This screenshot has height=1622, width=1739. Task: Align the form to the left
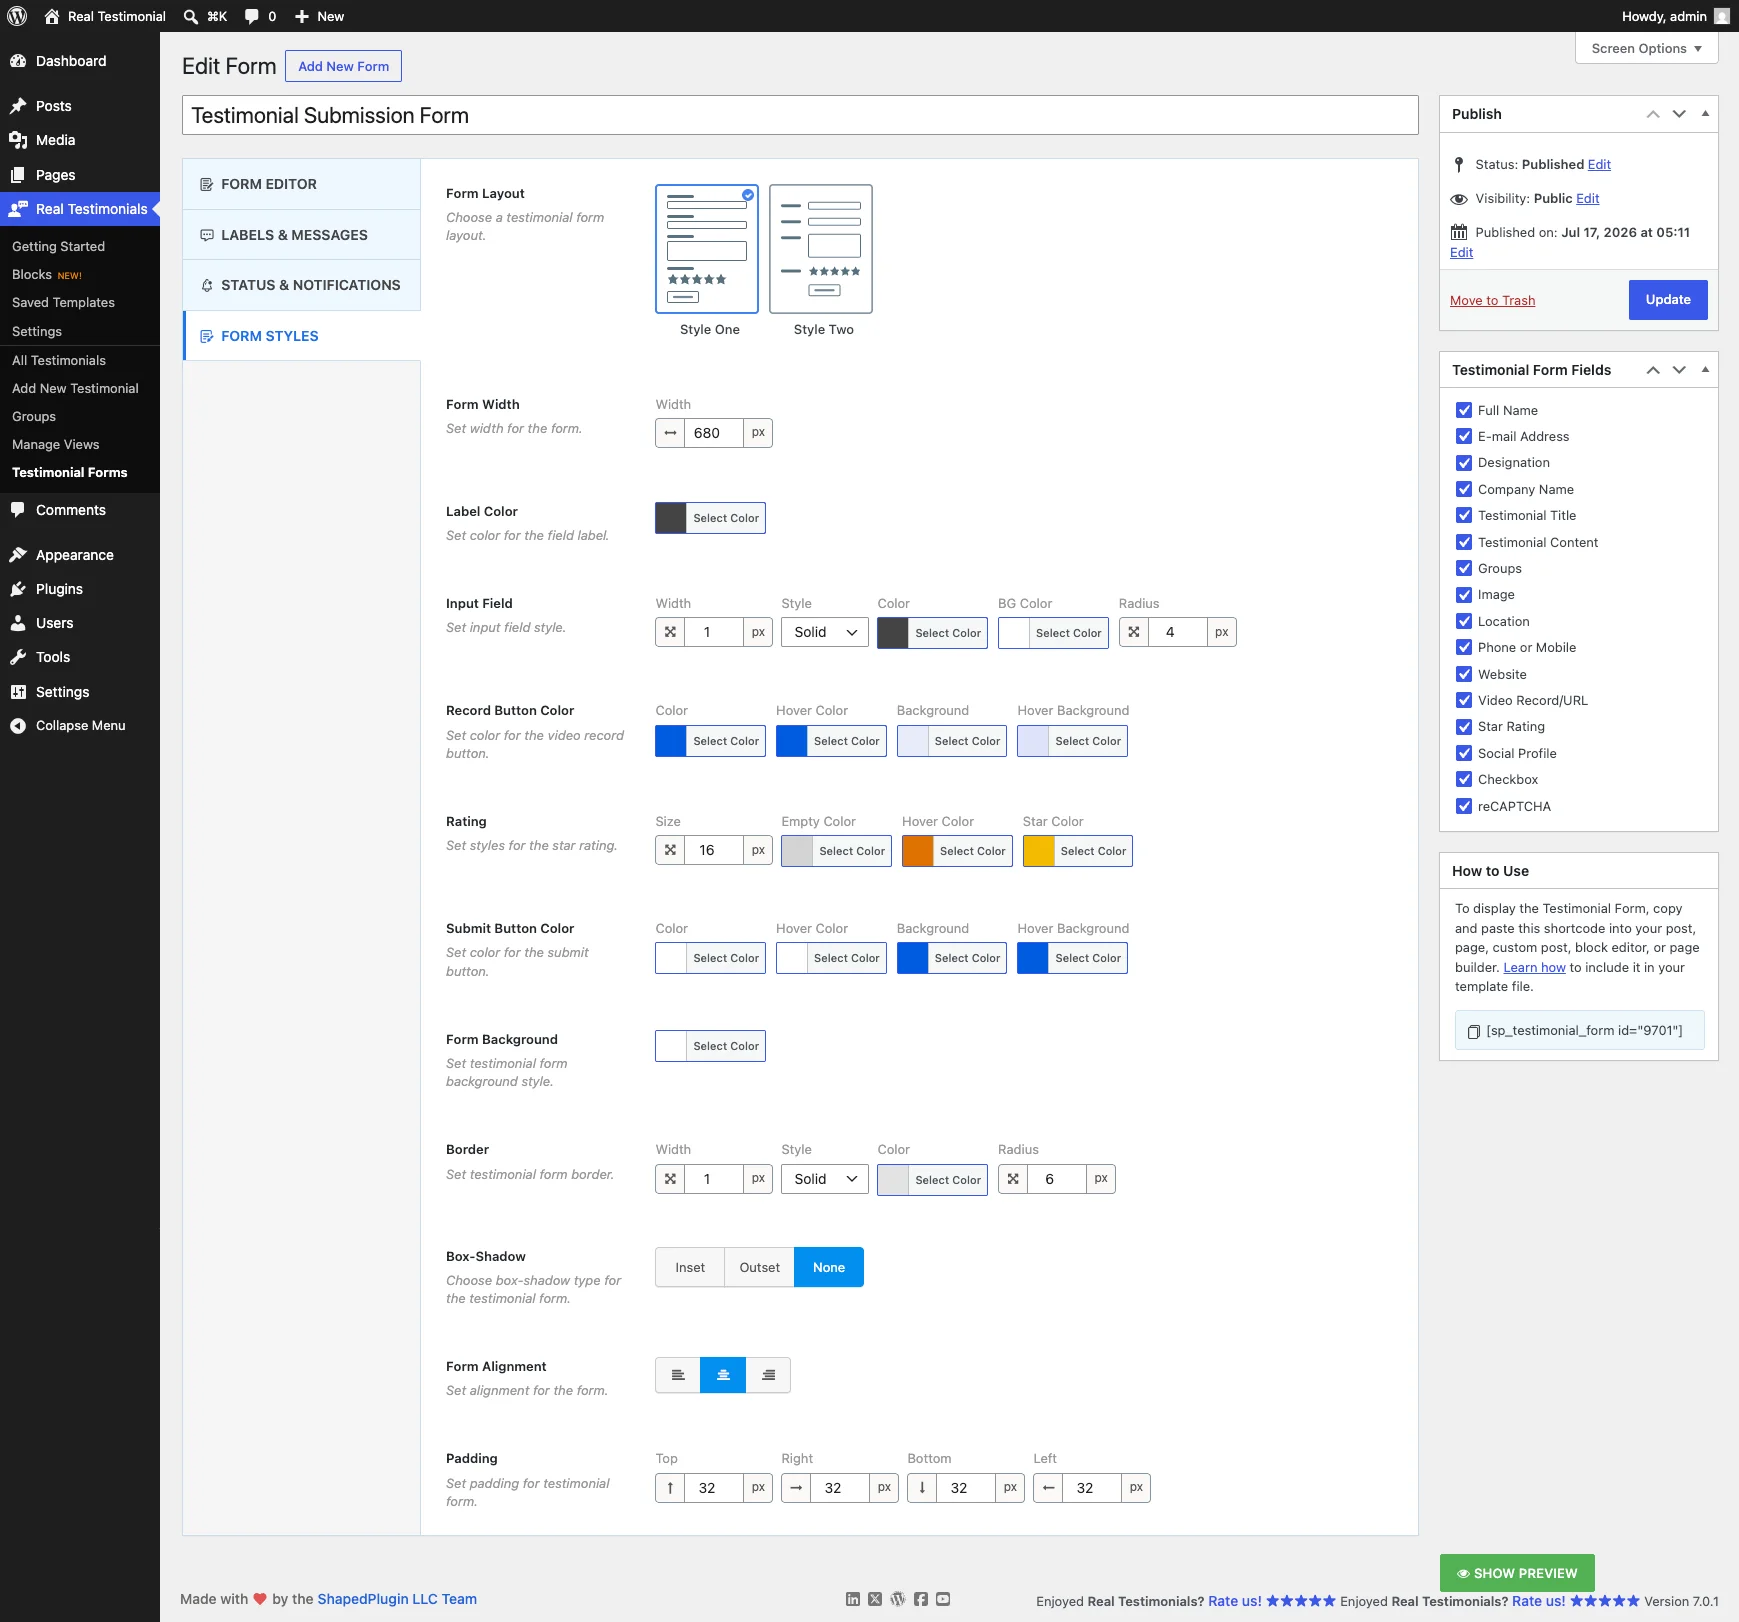pos(678,1375)
